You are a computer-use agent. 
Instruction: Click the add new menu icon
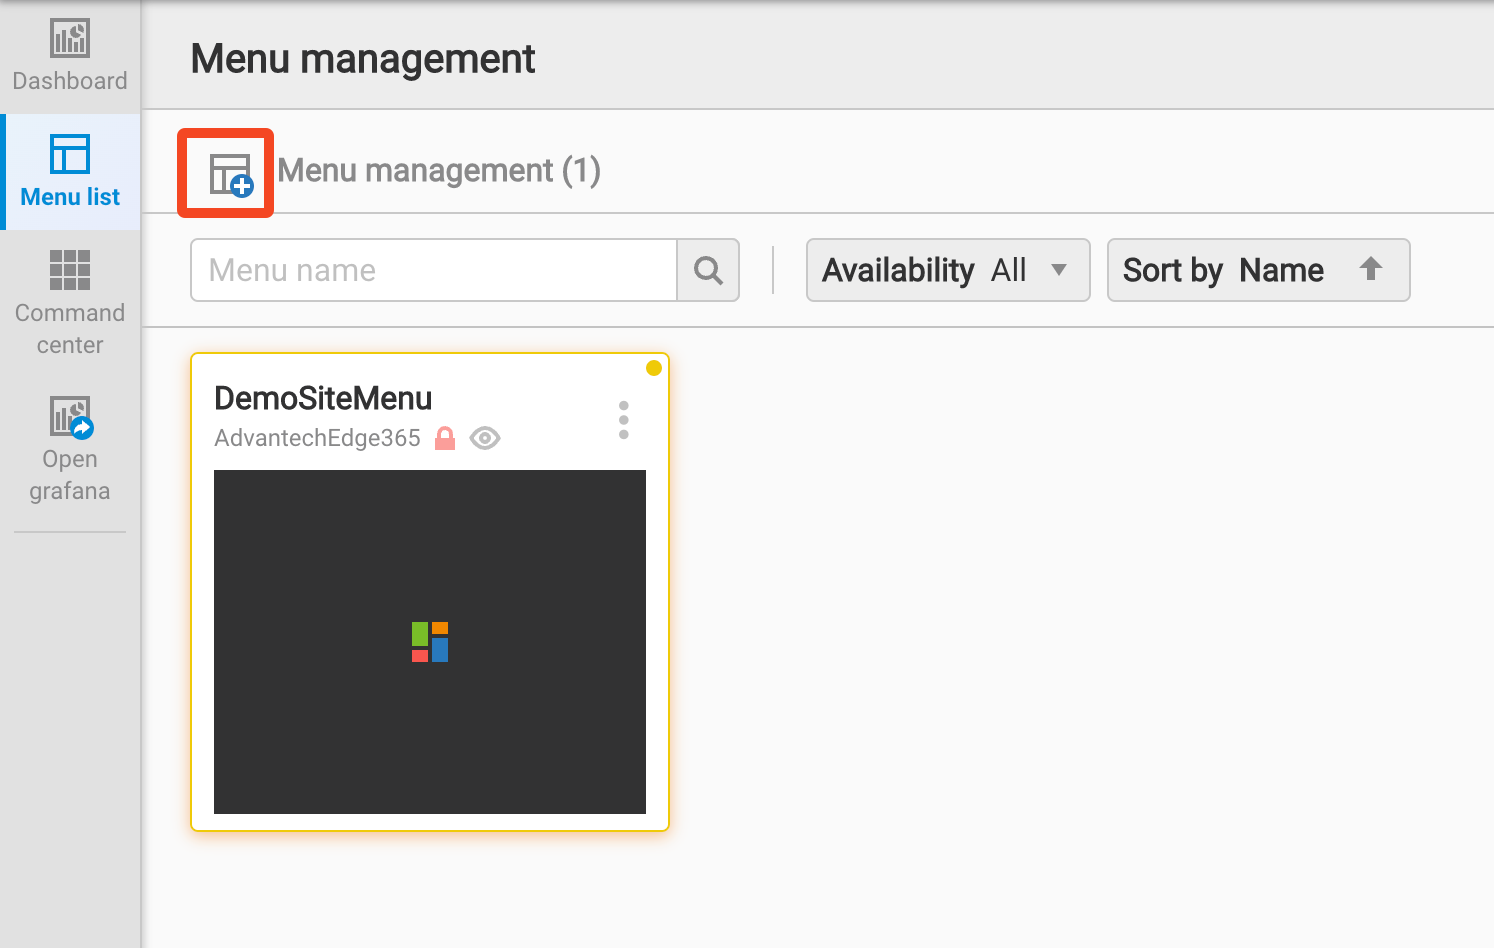click(x=230, y=174)
